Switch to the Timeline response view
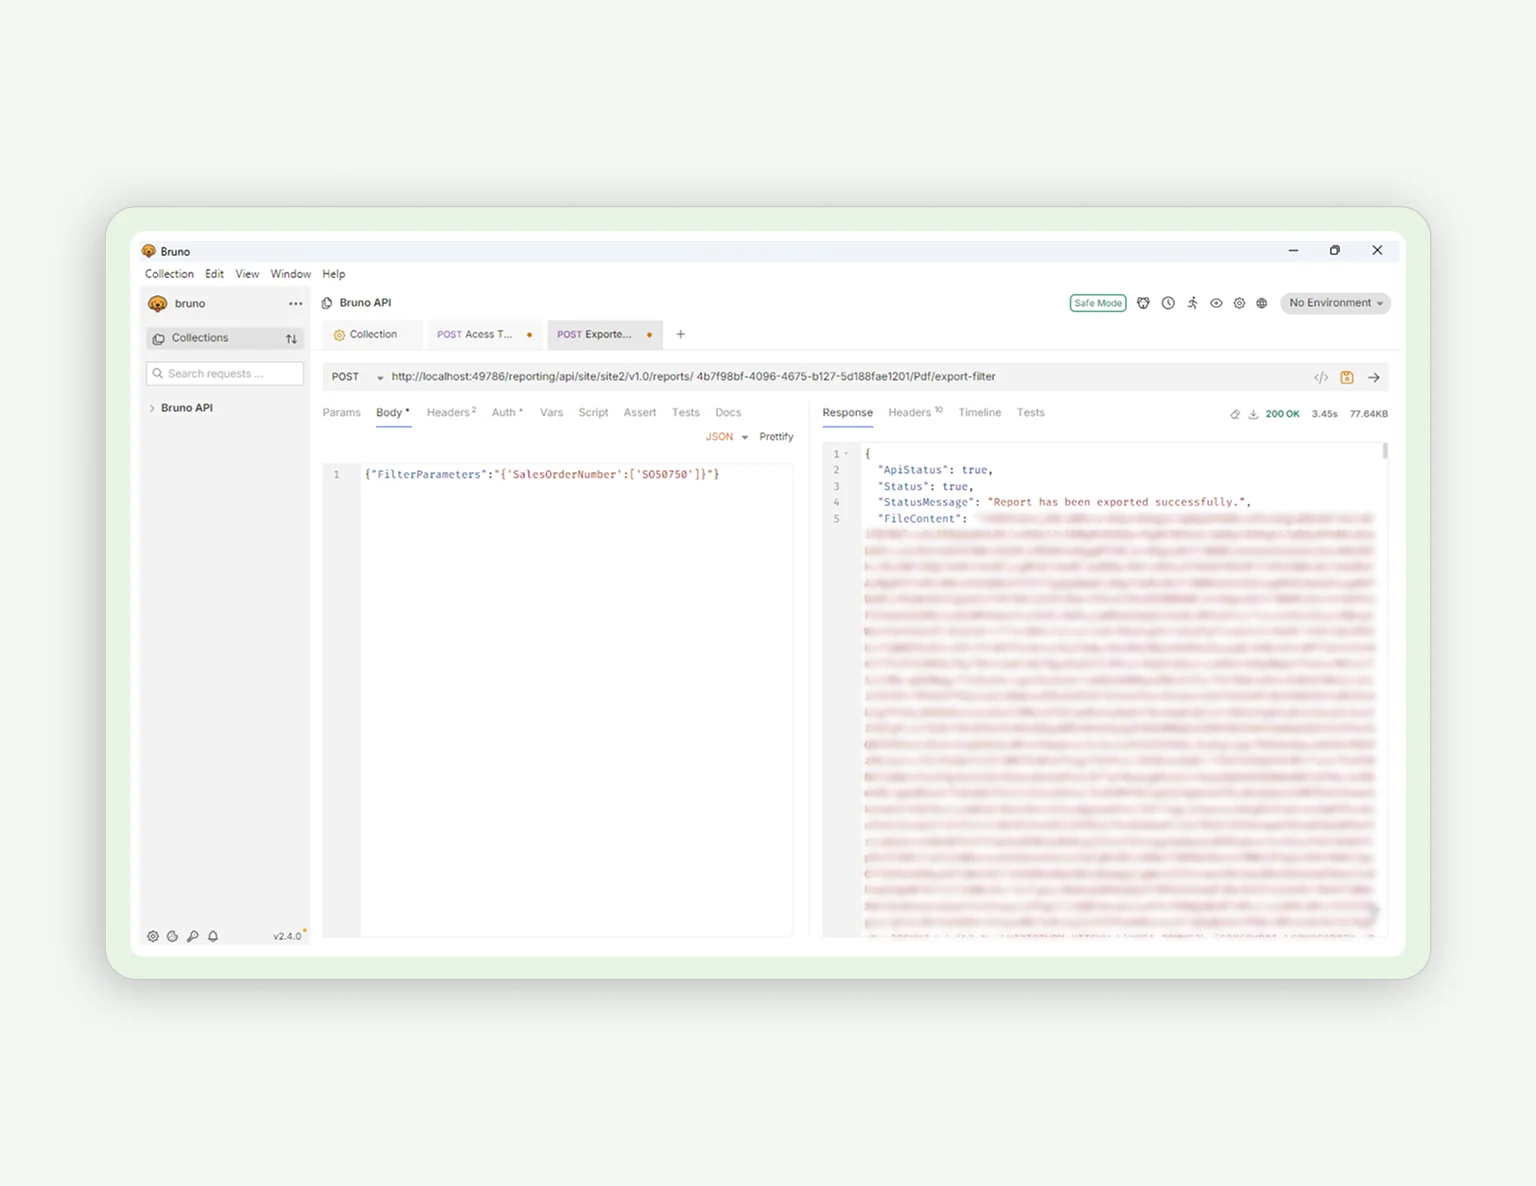Image resolution: width=1536 pixels, height=1186 pixels. tap(979, 412)
